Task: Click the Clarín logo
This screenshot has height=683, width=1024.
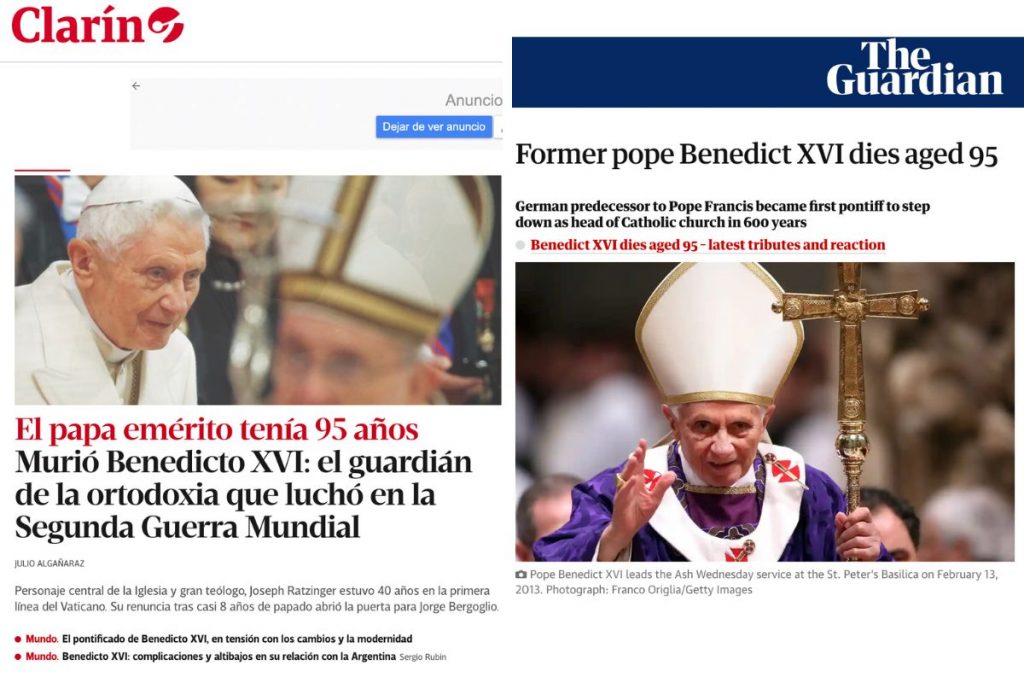Action: coord(97,25)
